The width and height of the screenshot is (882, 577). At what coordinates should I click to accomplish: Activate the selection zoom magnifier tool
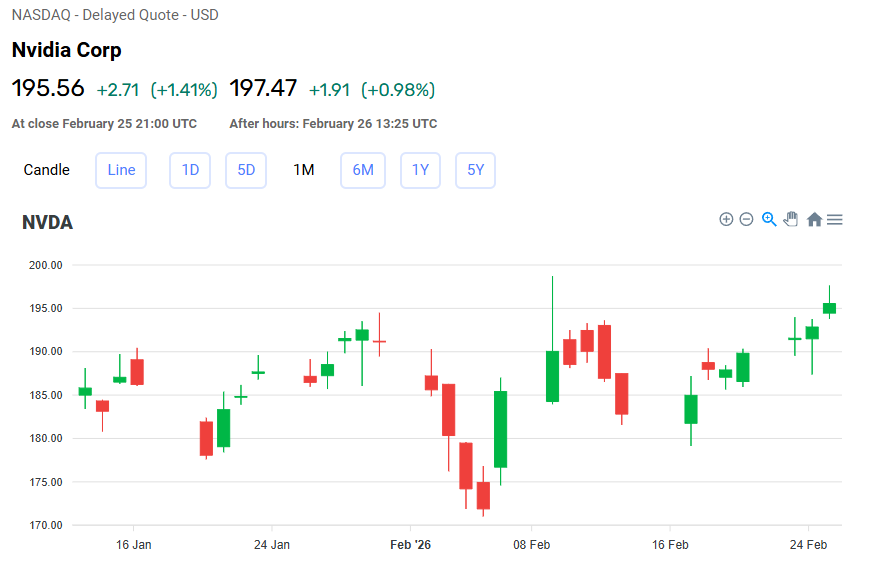(769, 219)
